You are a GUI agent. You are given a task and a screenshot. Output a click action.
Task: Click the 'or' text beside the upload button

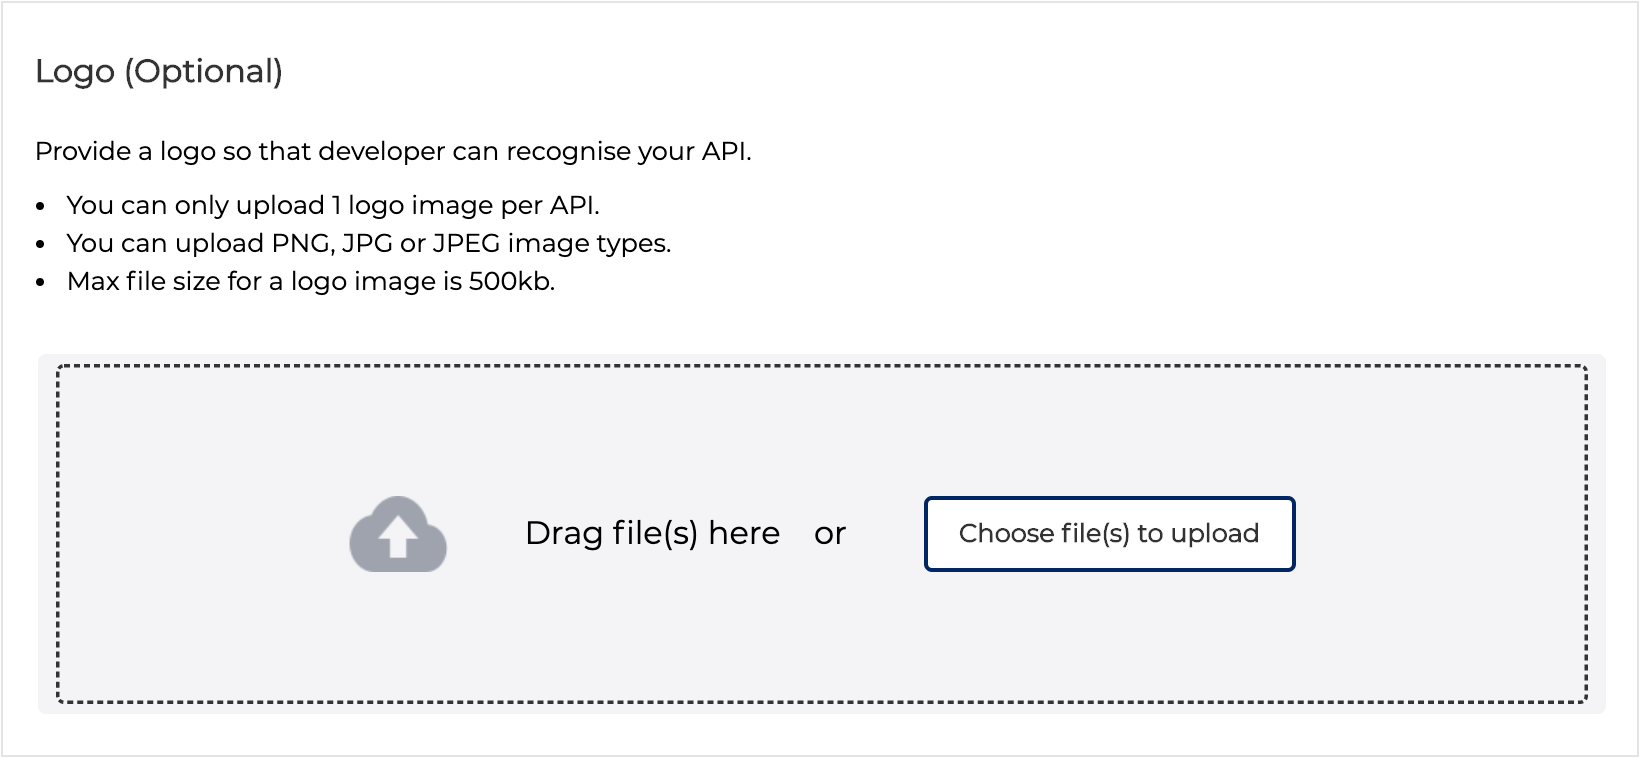(x=830, y=534)
